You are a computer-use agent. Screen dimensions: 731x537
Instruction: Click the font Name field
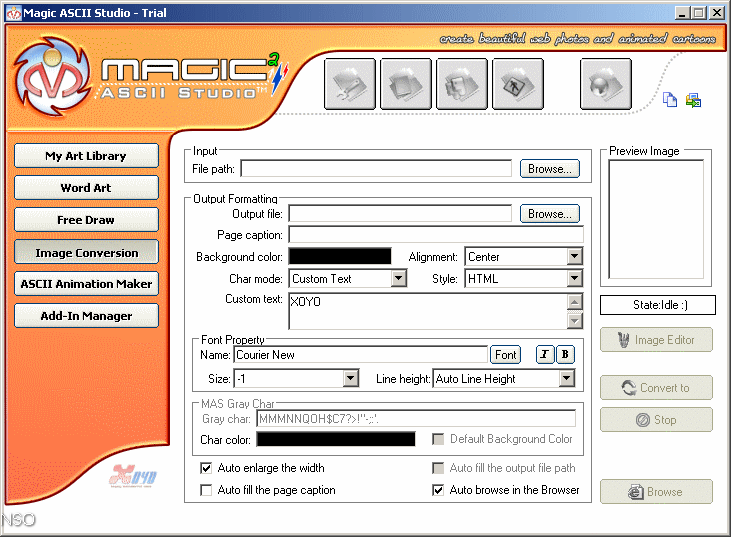click(360, 355)
